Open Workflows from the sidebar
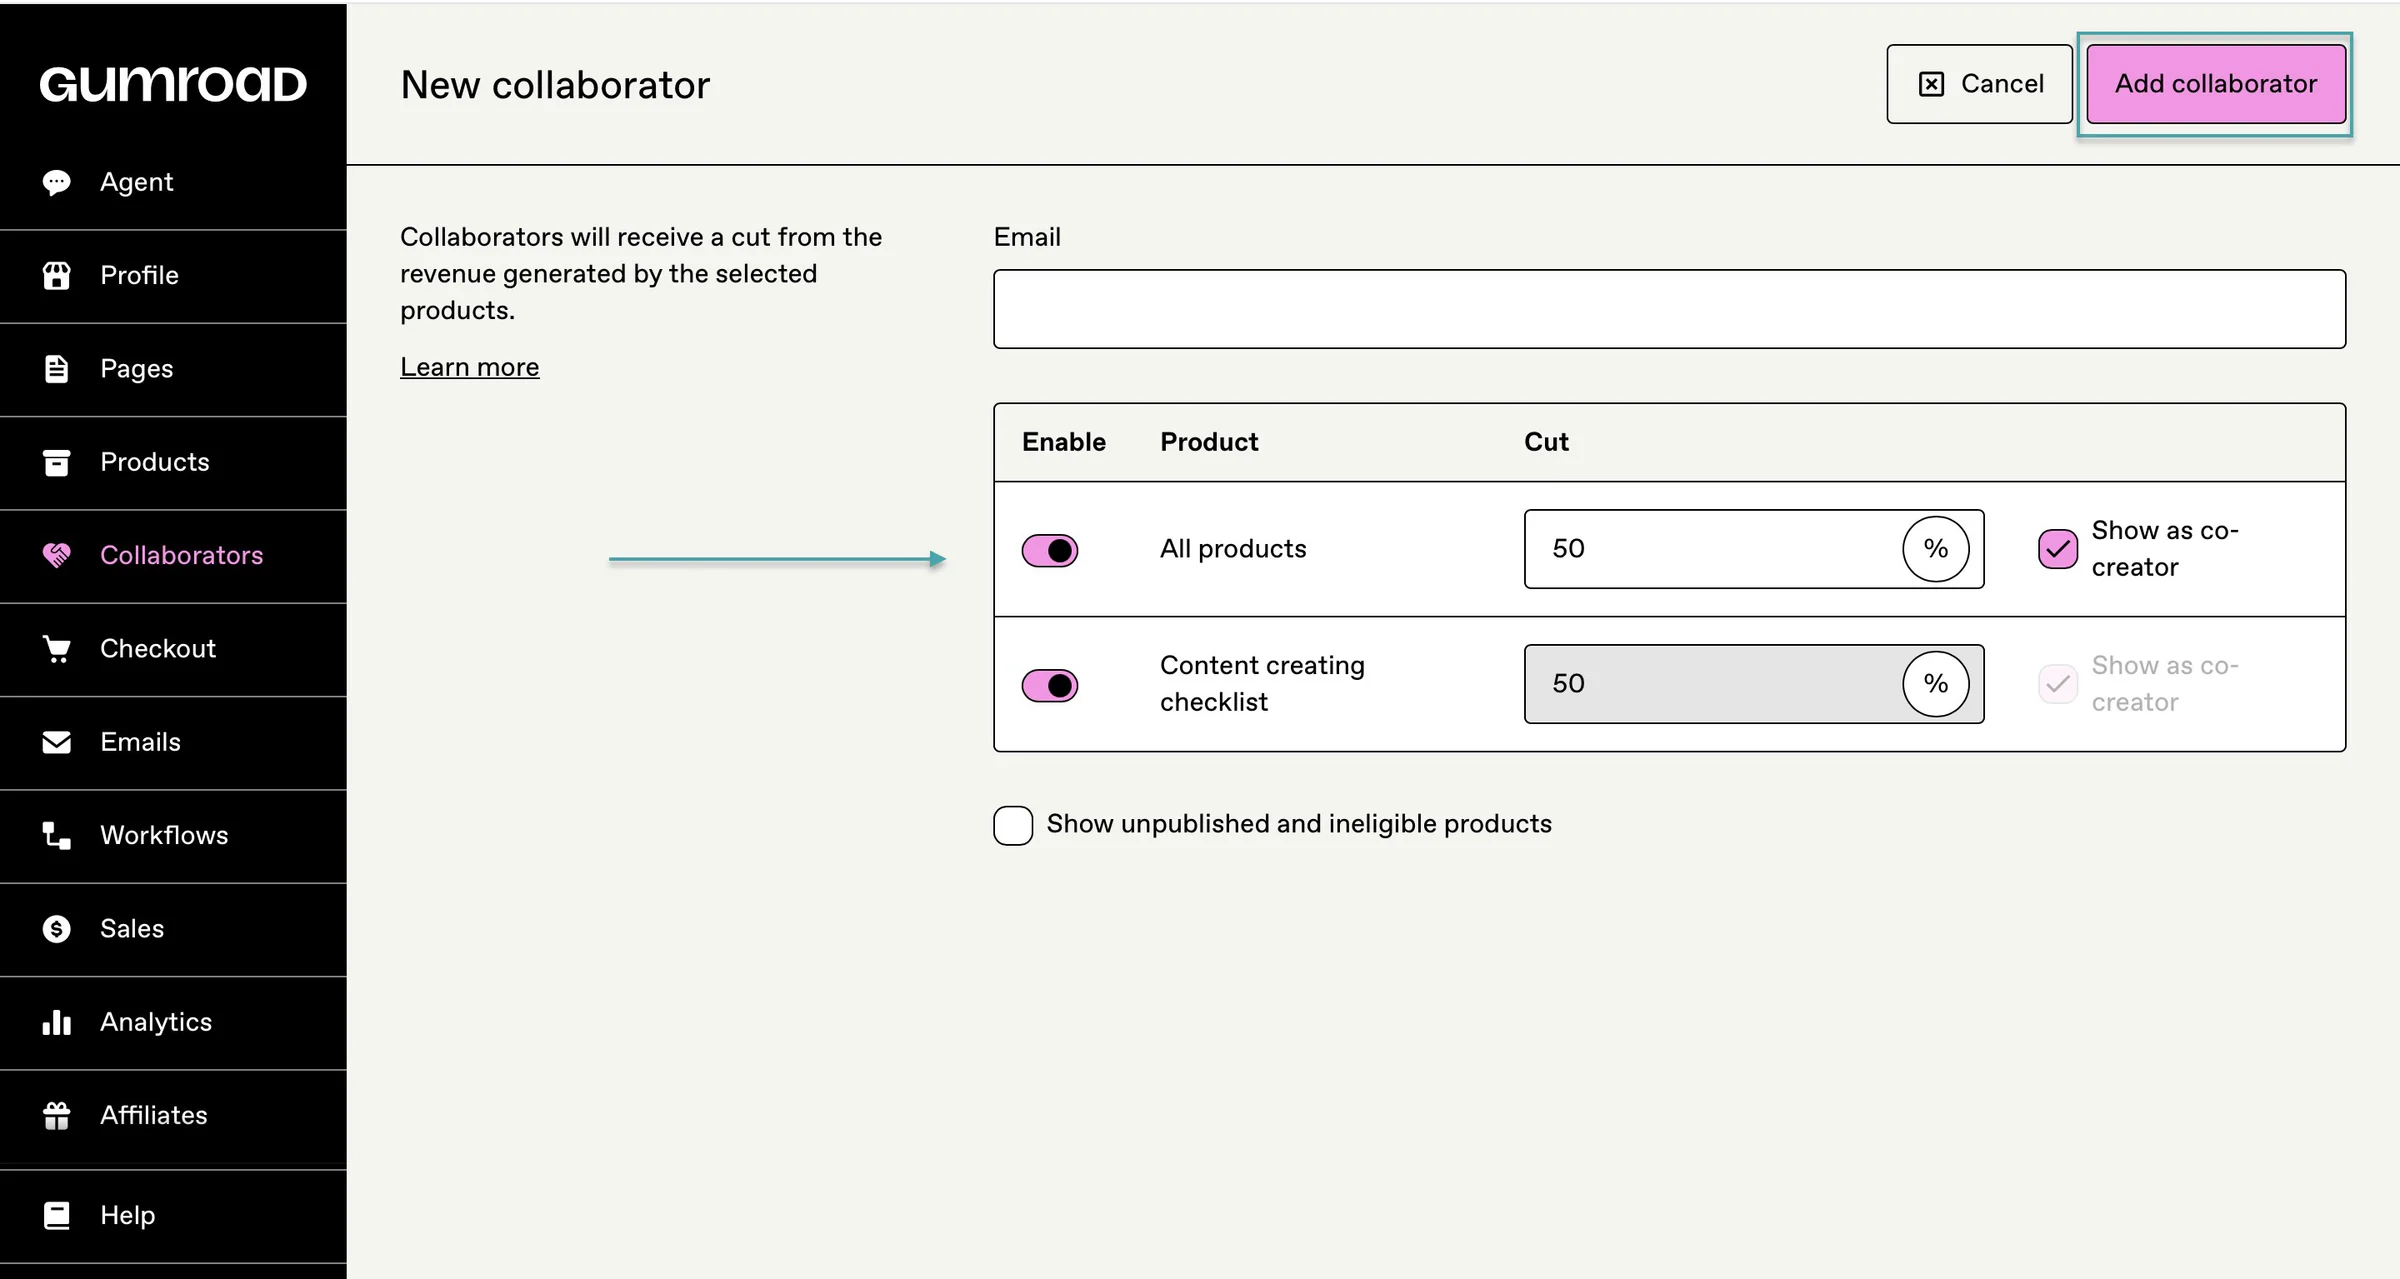Viewport: 2400px width, 1279px height. pos(173,835)
